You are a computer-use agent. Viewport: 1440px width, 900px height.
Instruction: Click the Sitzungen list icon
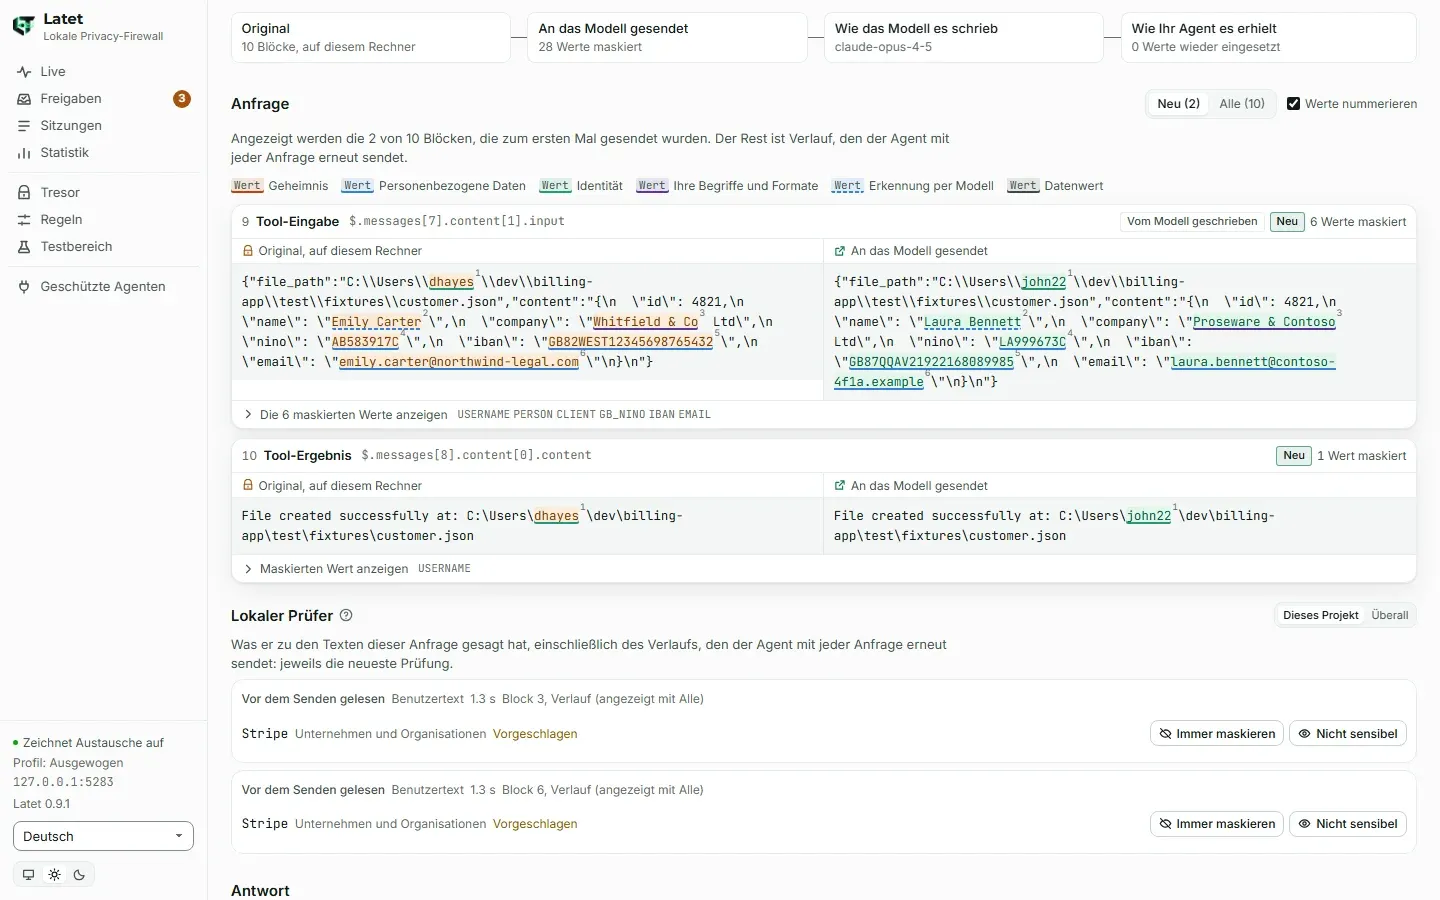pyautogui.click(x=24, y=126)
